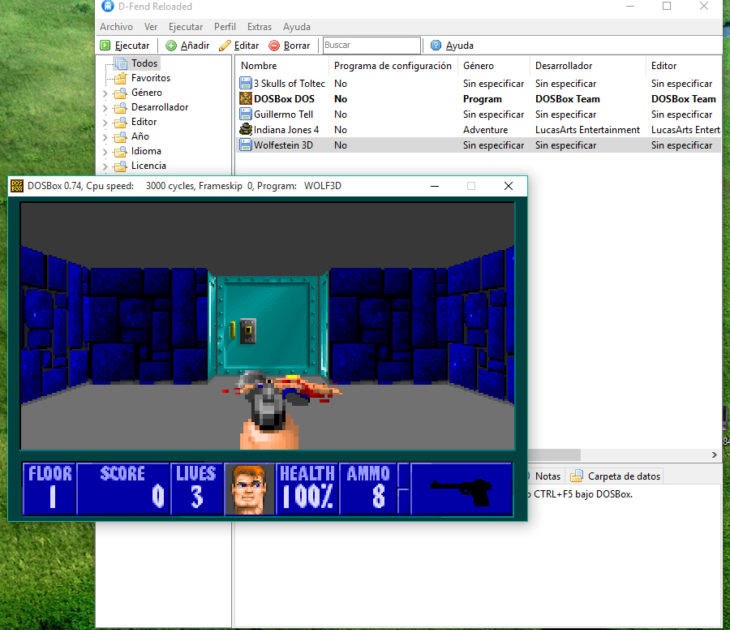The height and width of the screenshot is (630, 730).
Task: Open the Ver menu
Action: (x=151, y=27)
